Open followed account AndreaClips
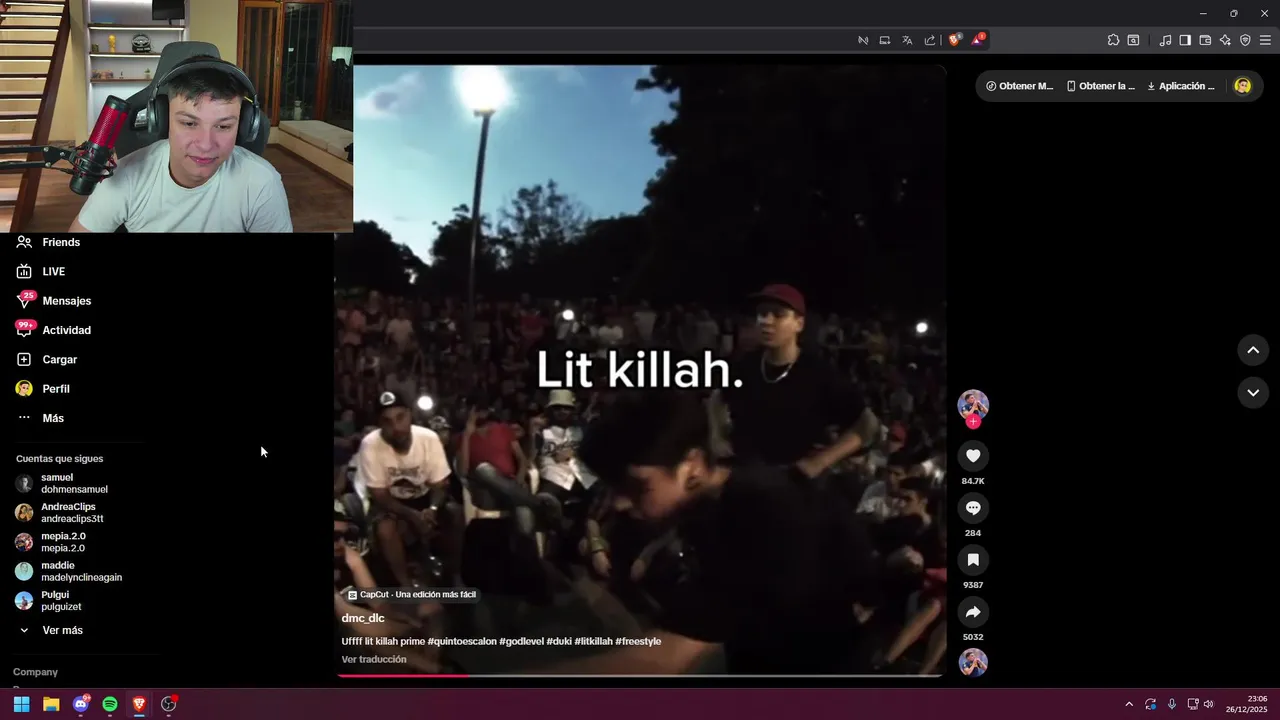The height and width of the screenshot is (720, 1280). (x=60, y=513)
